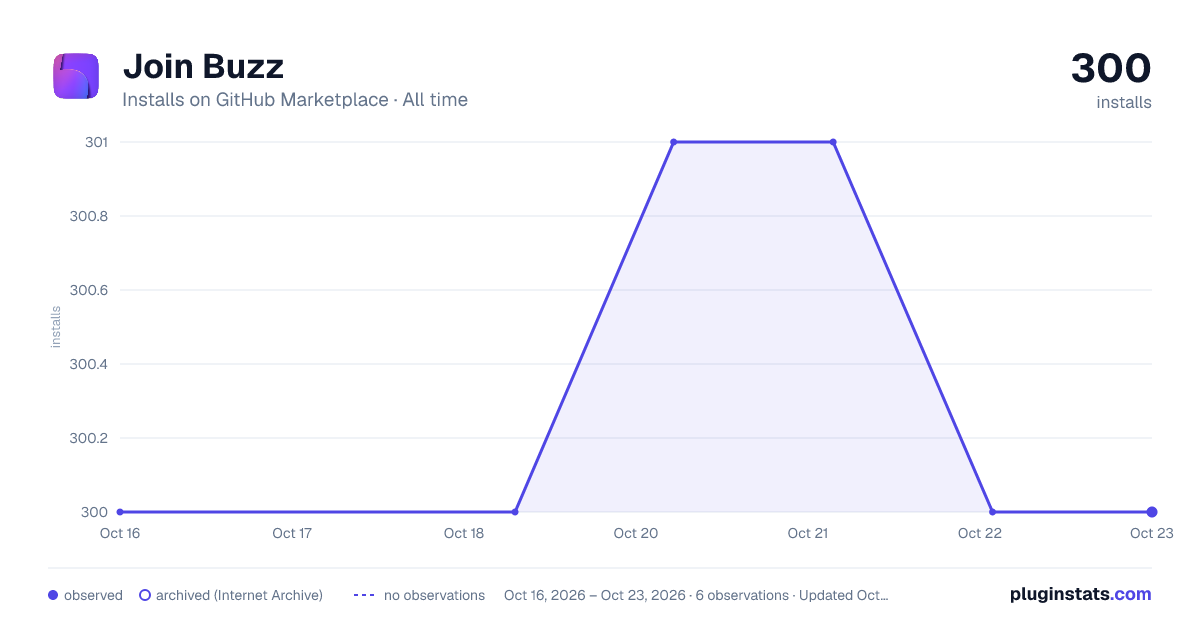Viewport: 1200px width, 630px height.
Task: Click the "300" total installs count
Action: click(x=1111, y=68)
